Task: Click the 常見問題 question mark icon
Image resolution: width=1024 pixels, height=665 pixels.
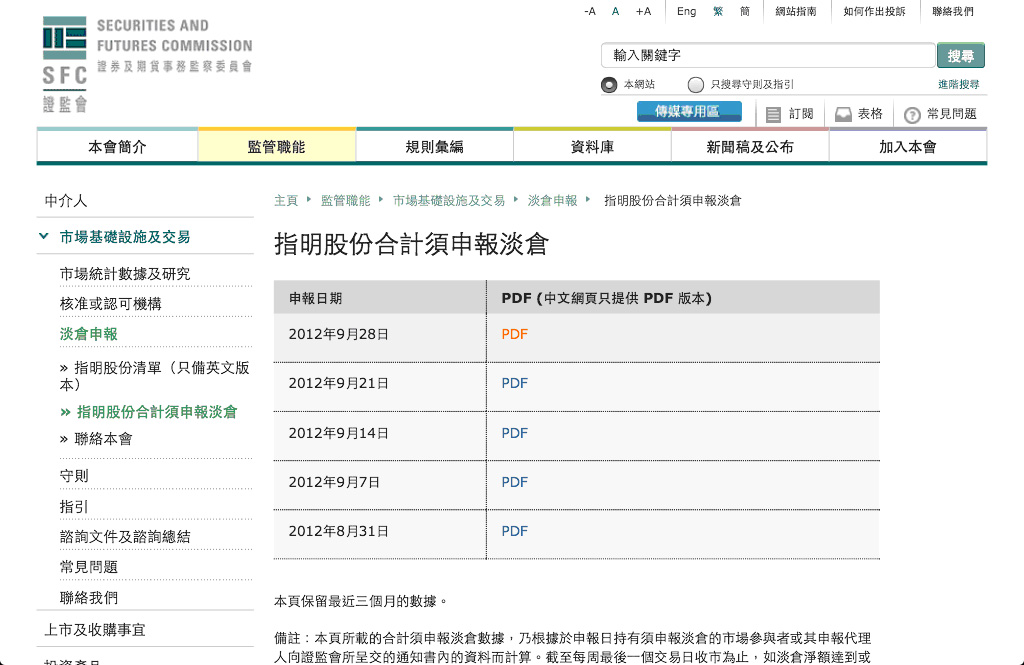Action: click(x=912, y=115)
